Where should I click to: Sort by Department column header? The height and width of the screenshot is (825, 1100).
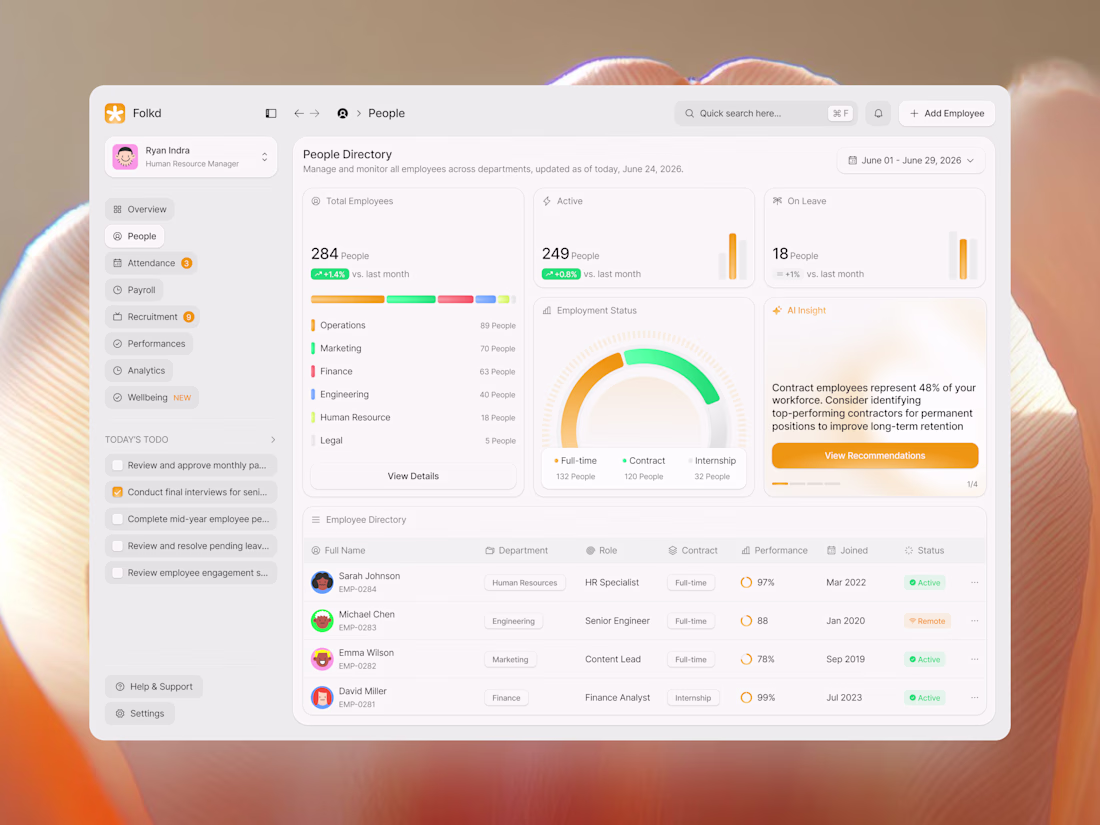click(516, 551)
